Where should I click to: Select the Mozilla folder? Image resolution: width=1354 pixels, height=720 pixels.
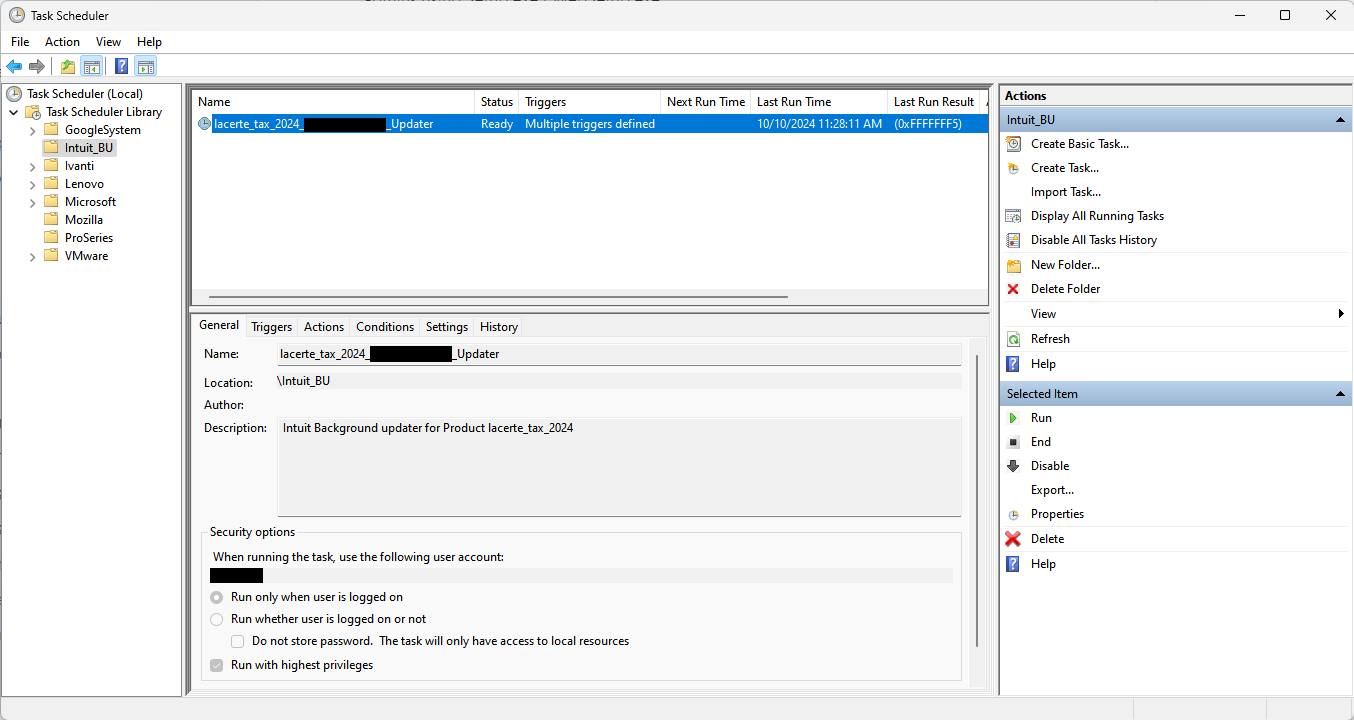pyautogui.click(x=84, y=220)
